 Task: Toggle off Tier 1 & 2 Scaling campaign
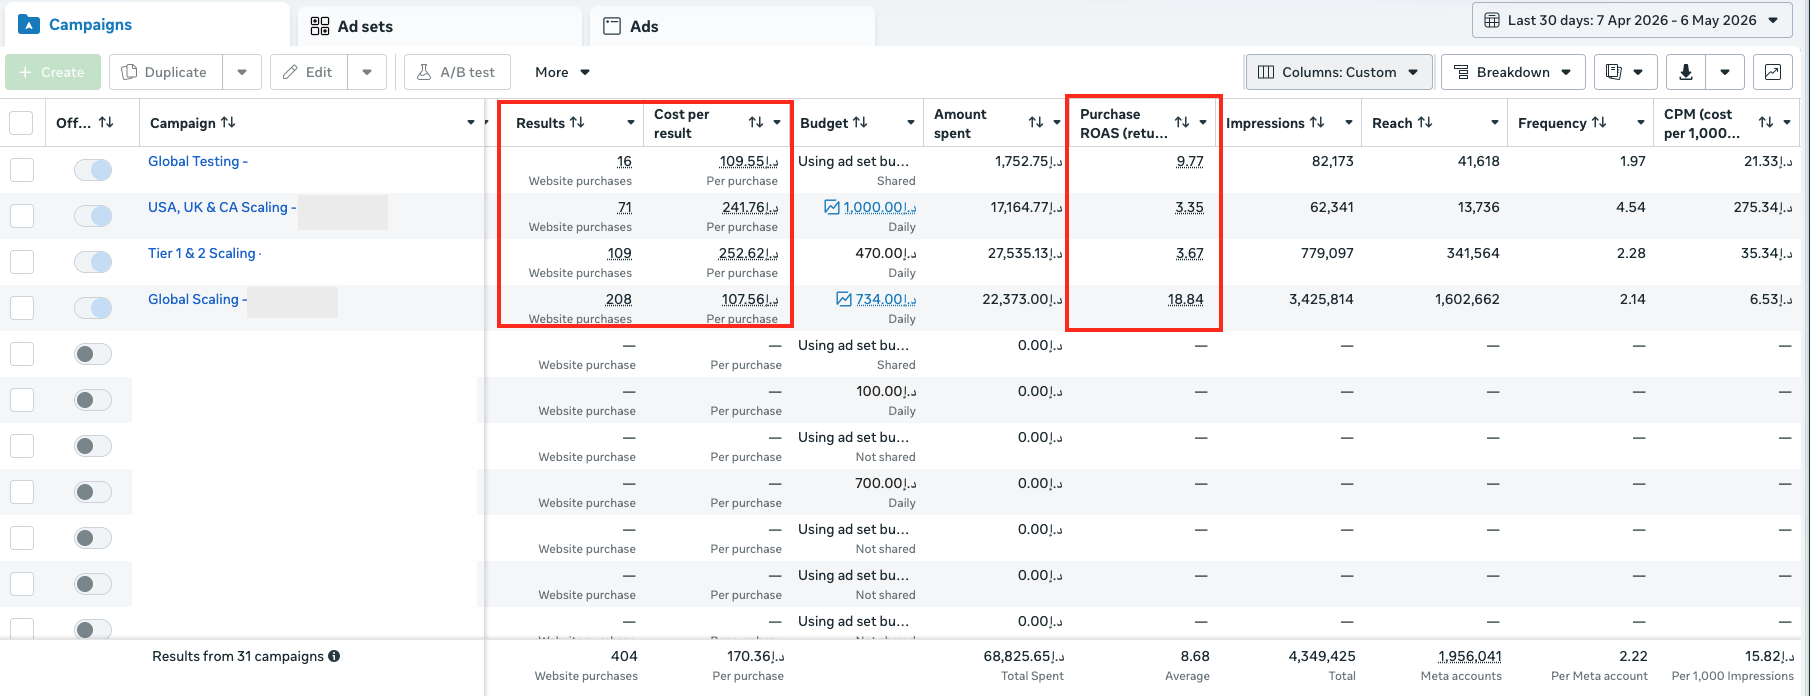[93, 262]
